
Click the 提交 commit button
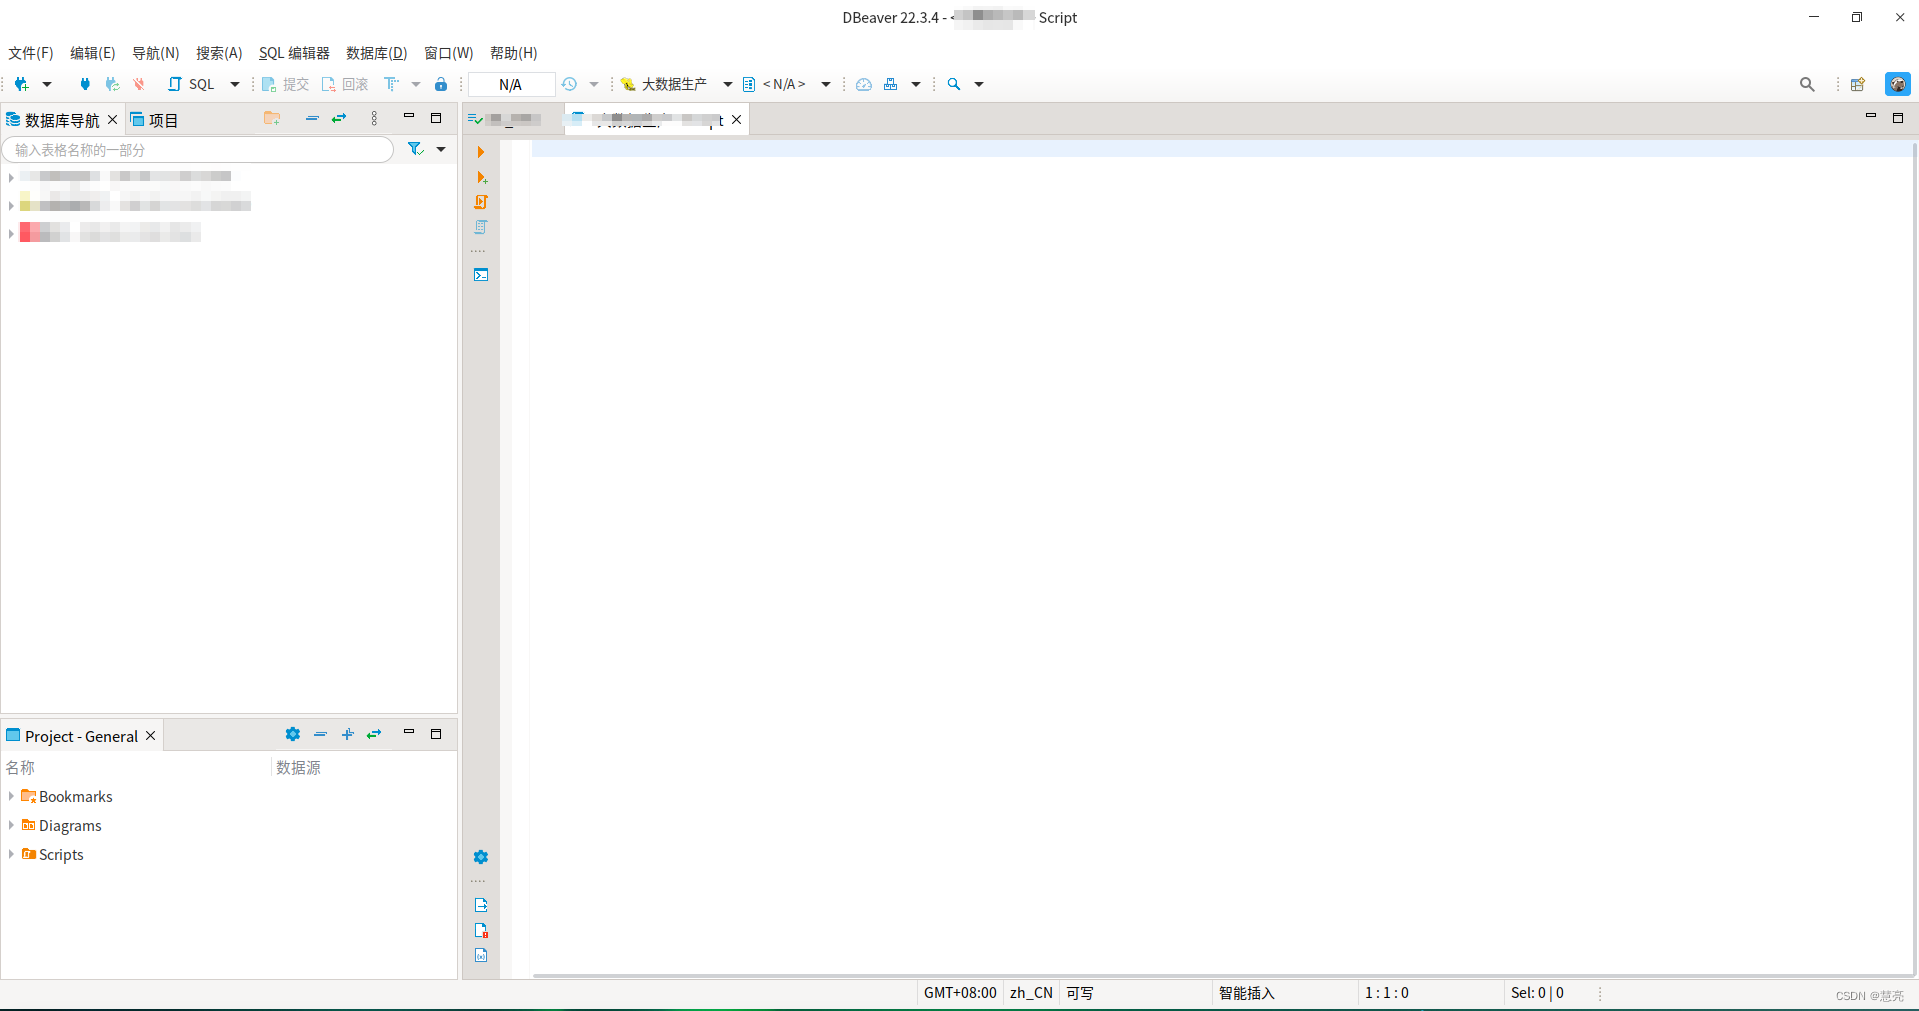point(287,84)
